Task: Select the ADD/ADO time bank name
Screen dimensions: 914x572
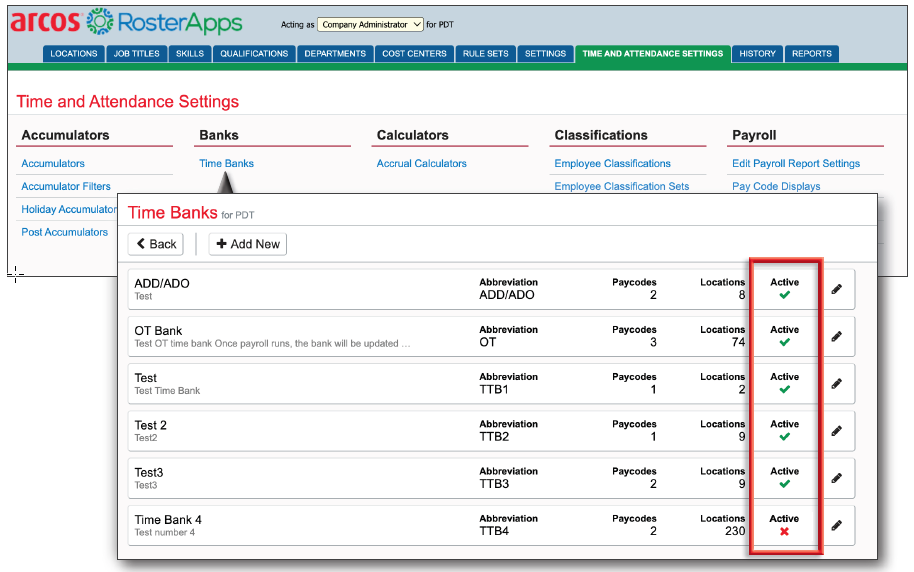Action: click(162, 283)
